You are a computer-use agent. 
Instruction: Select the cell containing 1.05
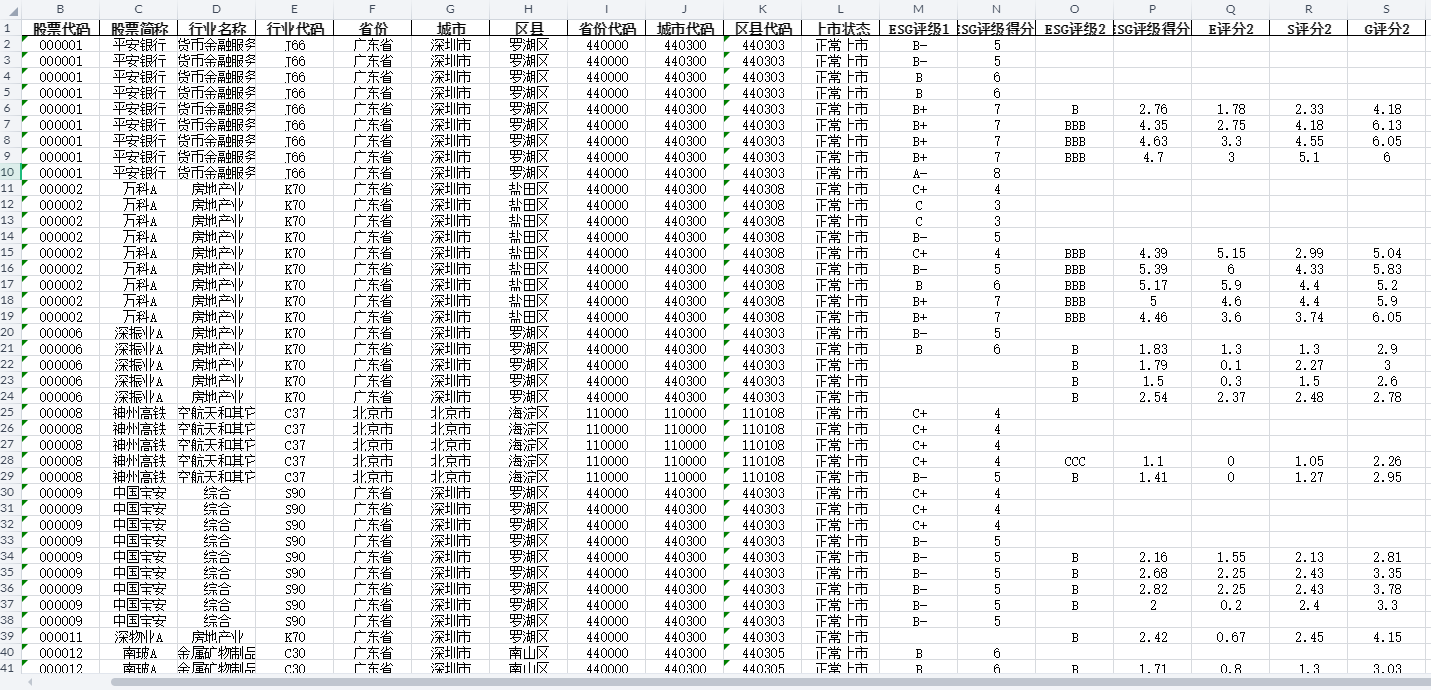point(1309,461)
